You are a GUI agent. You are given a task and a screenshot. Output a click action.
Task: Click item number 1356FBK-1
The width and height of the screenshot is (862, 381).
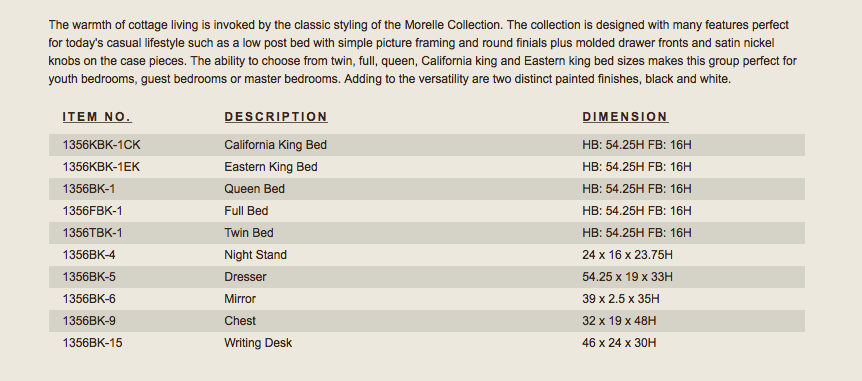coord(92,211)
